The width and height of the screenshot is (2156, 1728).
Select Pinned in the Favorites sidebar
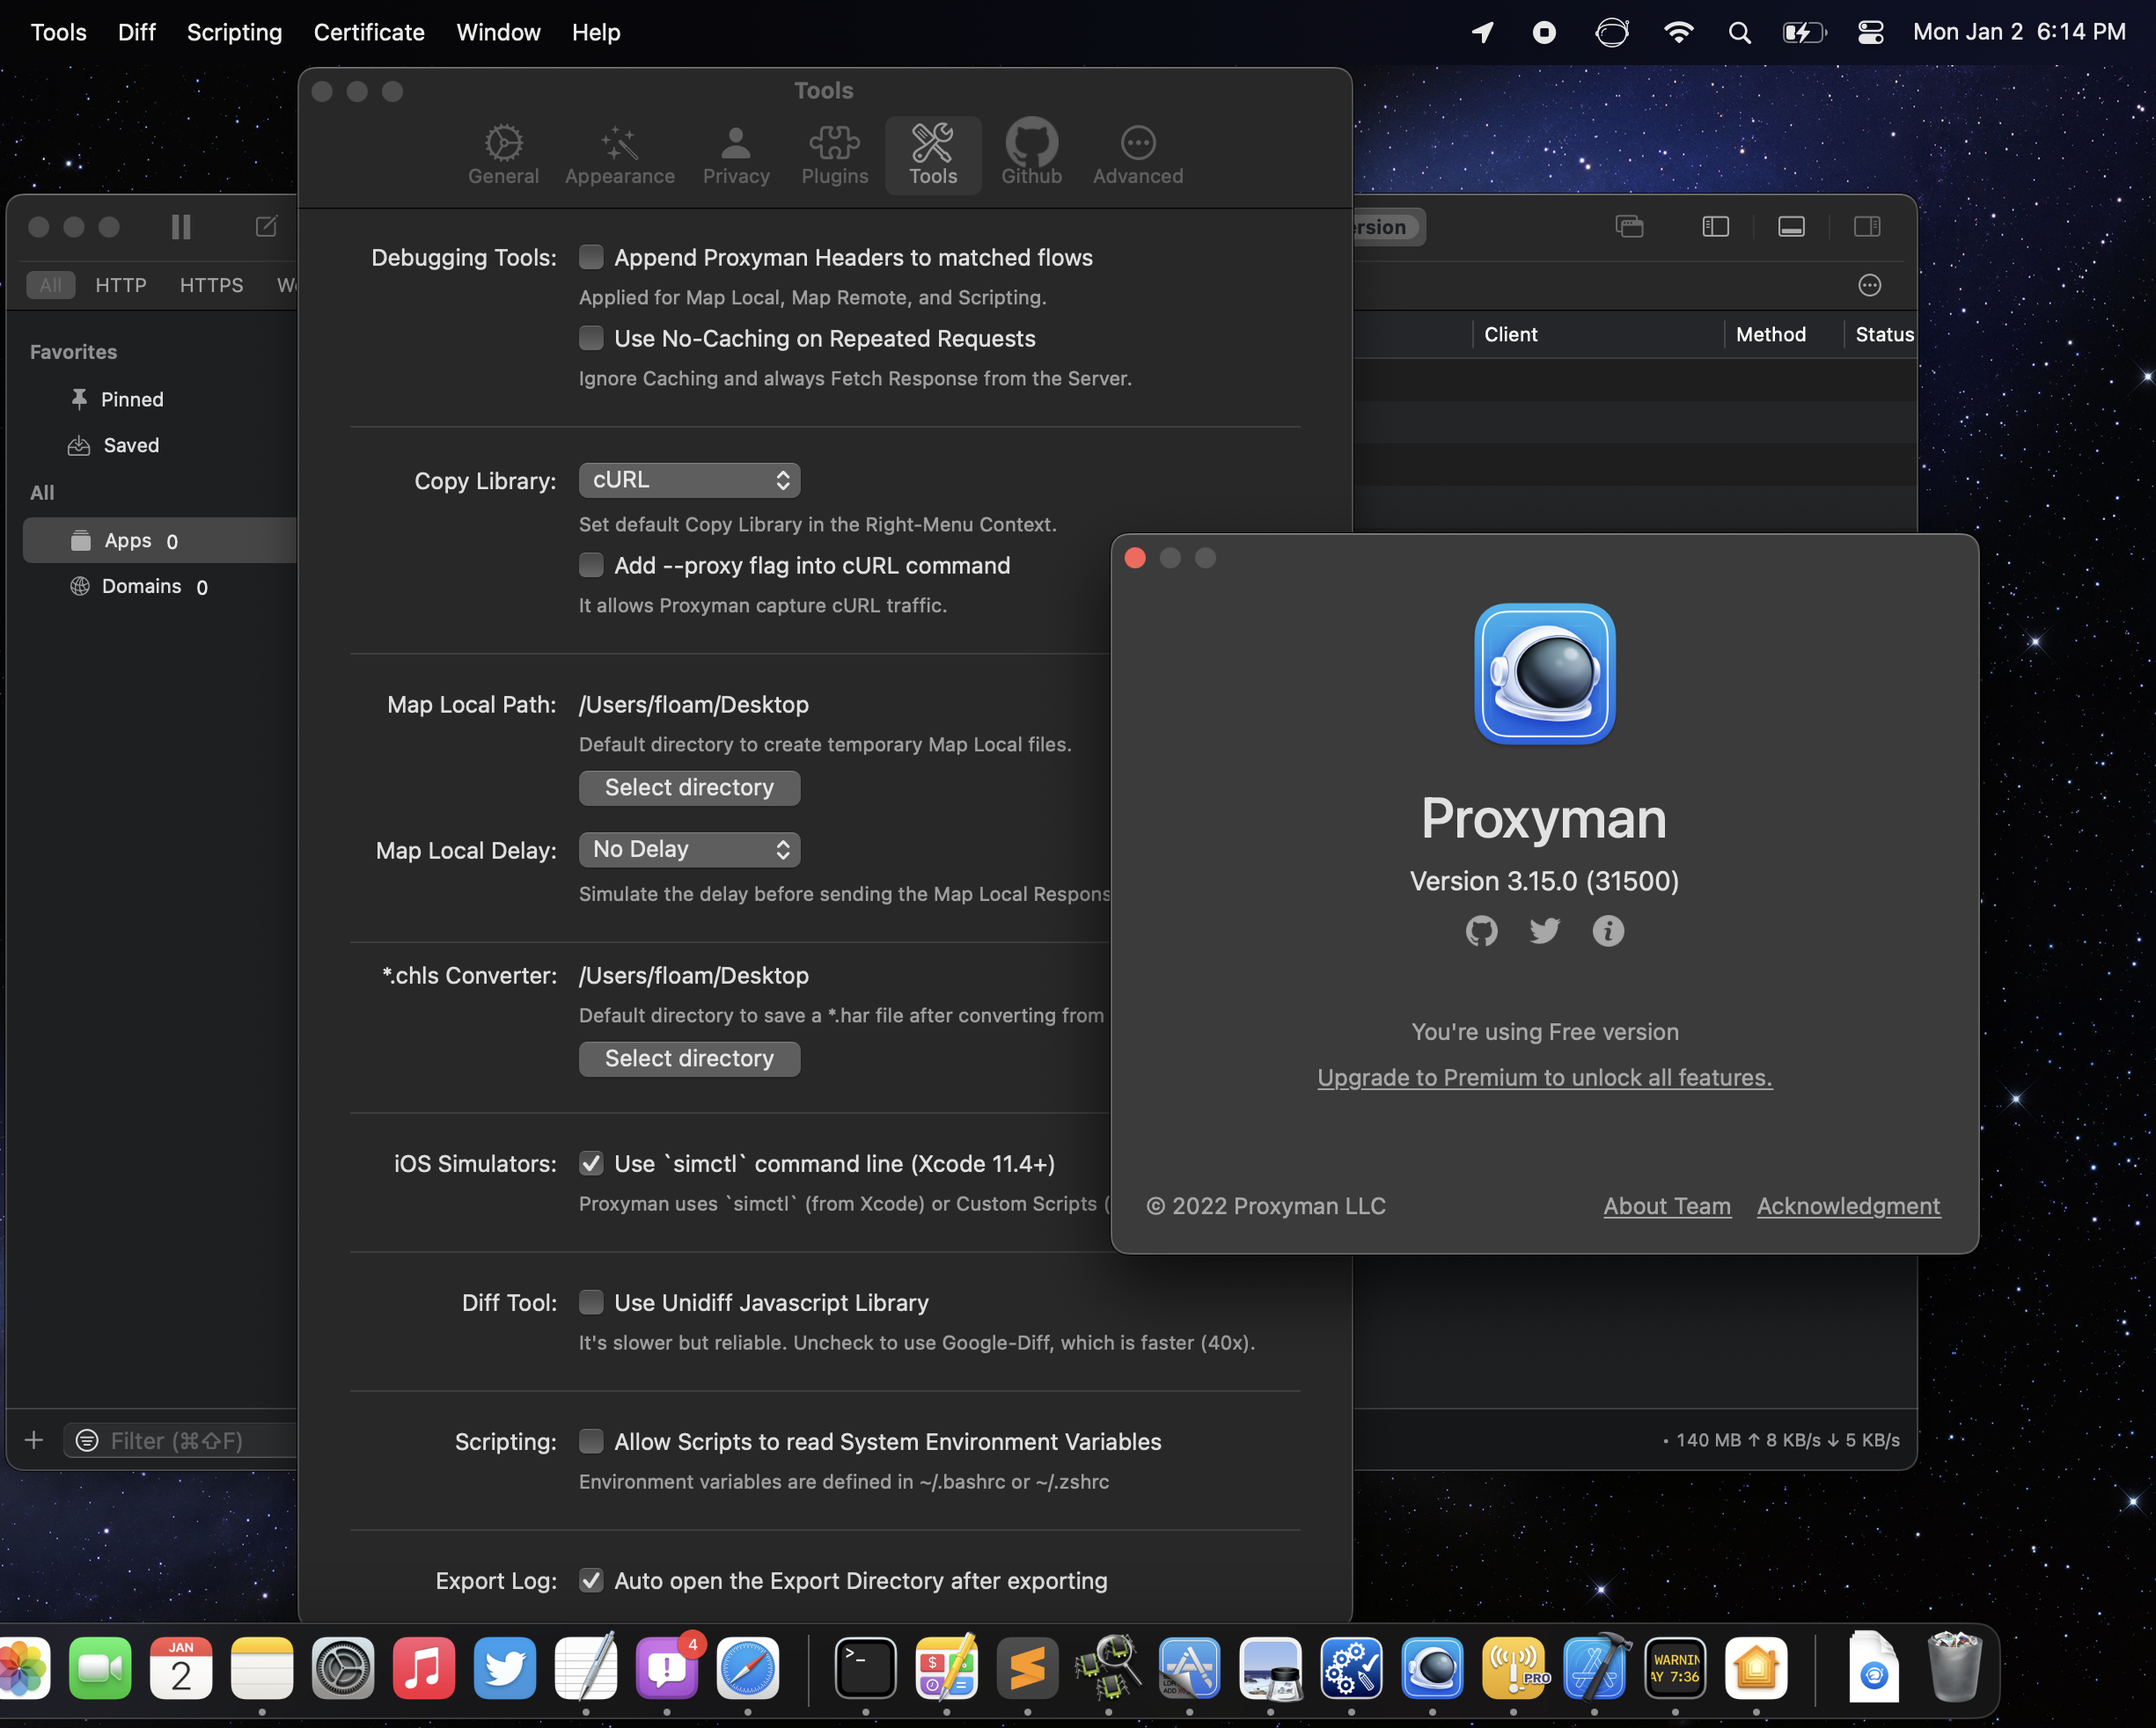tap(132, 398)
